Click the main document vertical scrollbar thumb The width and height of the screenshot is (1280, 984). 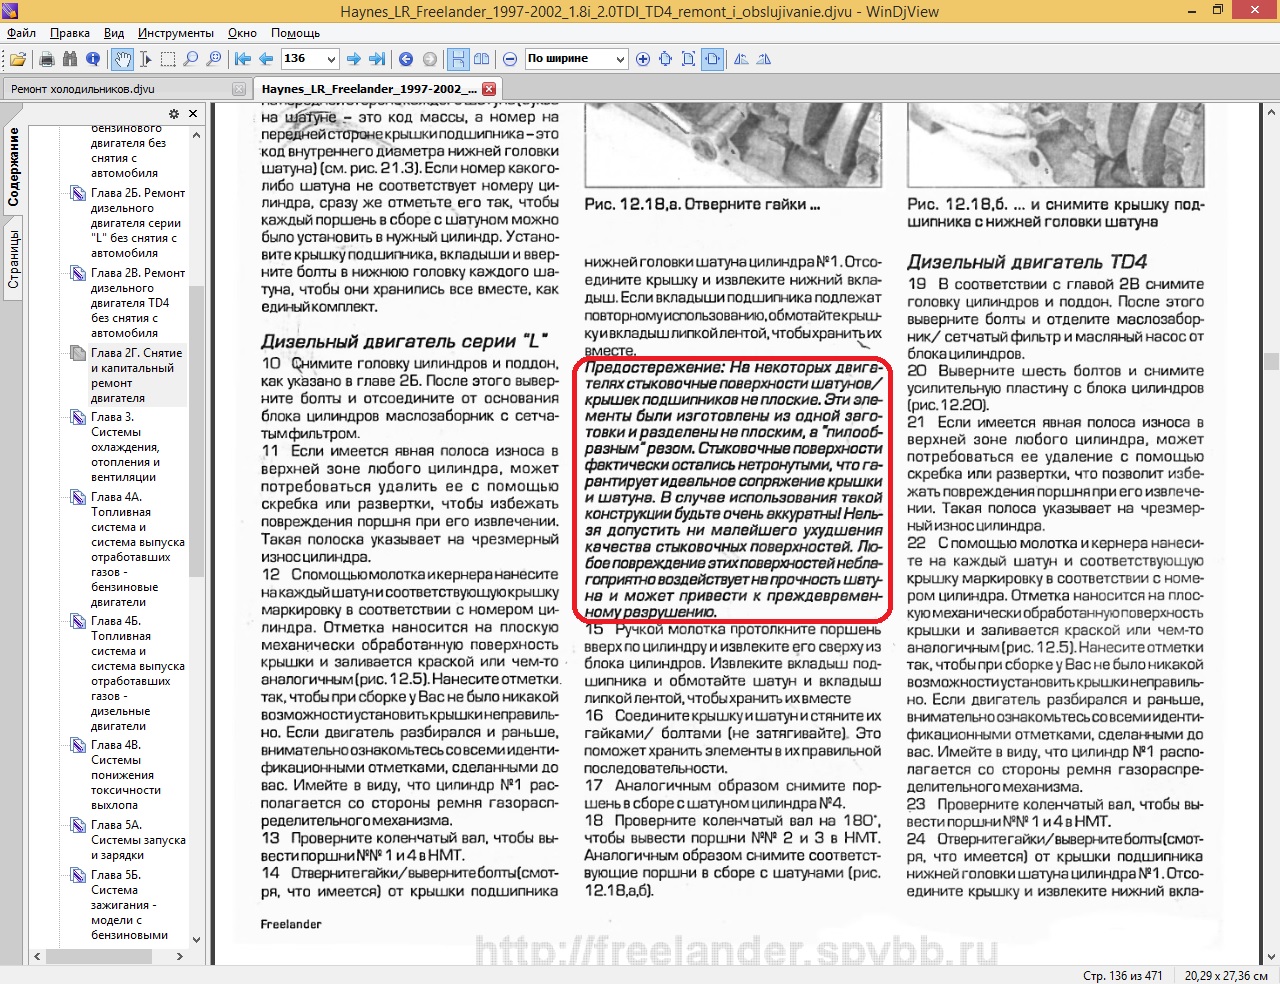pyautogui.click(x=1271, y=361)
